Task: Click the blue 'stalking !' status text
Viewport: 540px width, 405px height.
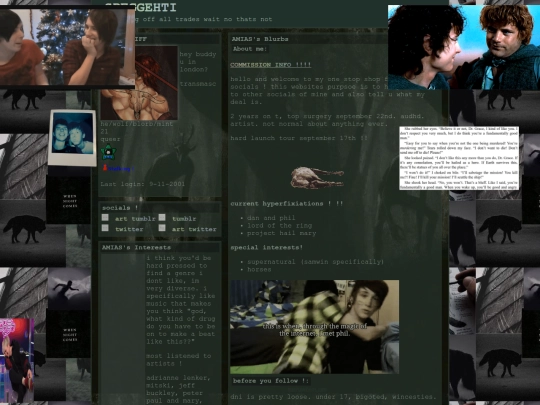Action: point(121,169)
